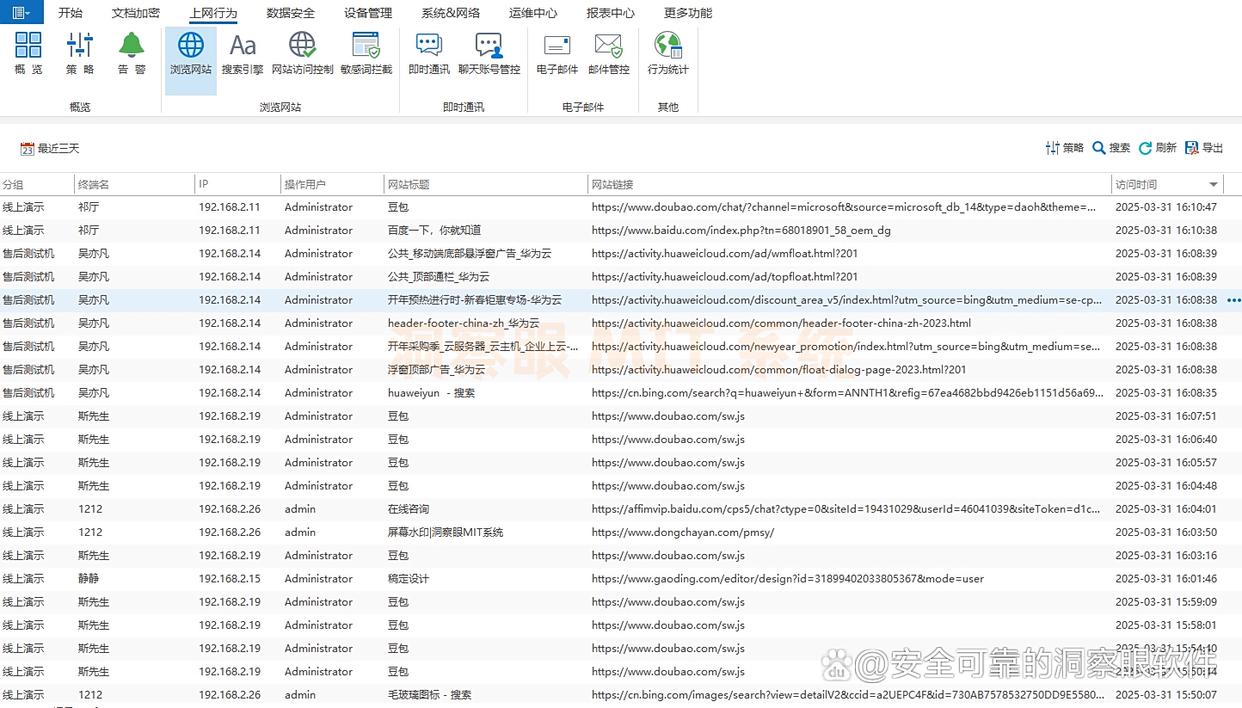Open the 搜索引擎 icon
1242x708 pixels.
[242, 54]
